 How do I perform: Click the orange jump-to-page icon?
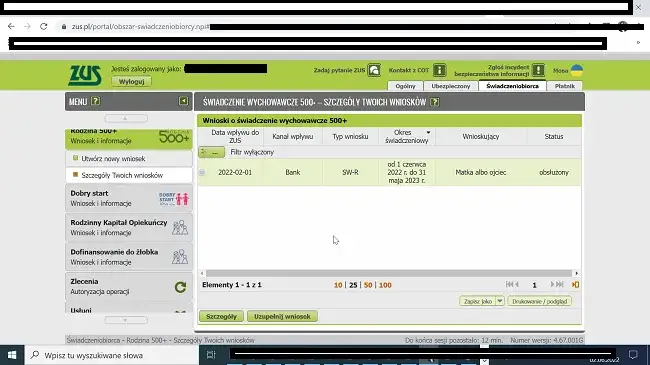coord(575,285)
